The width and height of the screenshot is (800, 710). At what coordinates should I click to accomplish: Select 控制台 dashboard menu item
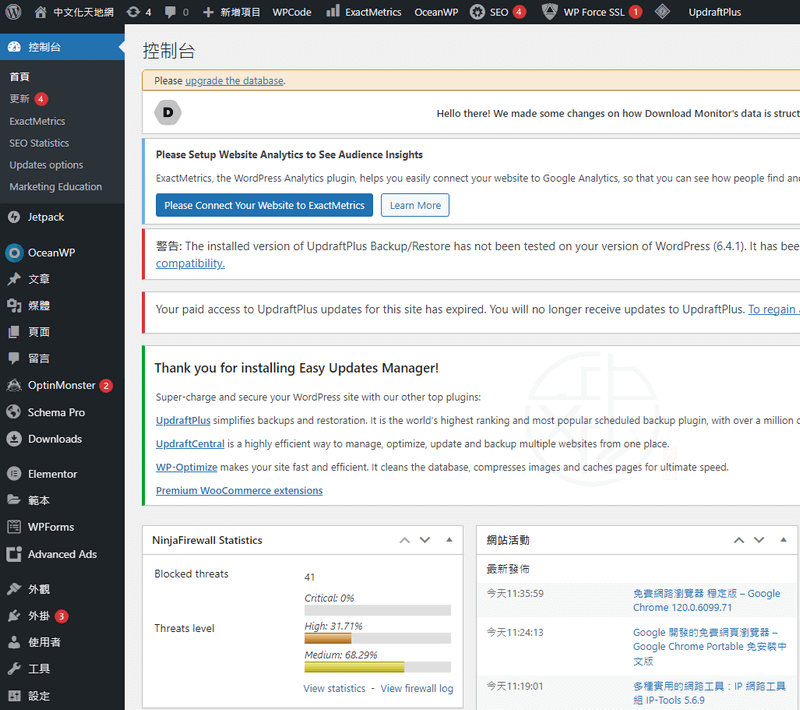tap(62, 47)
